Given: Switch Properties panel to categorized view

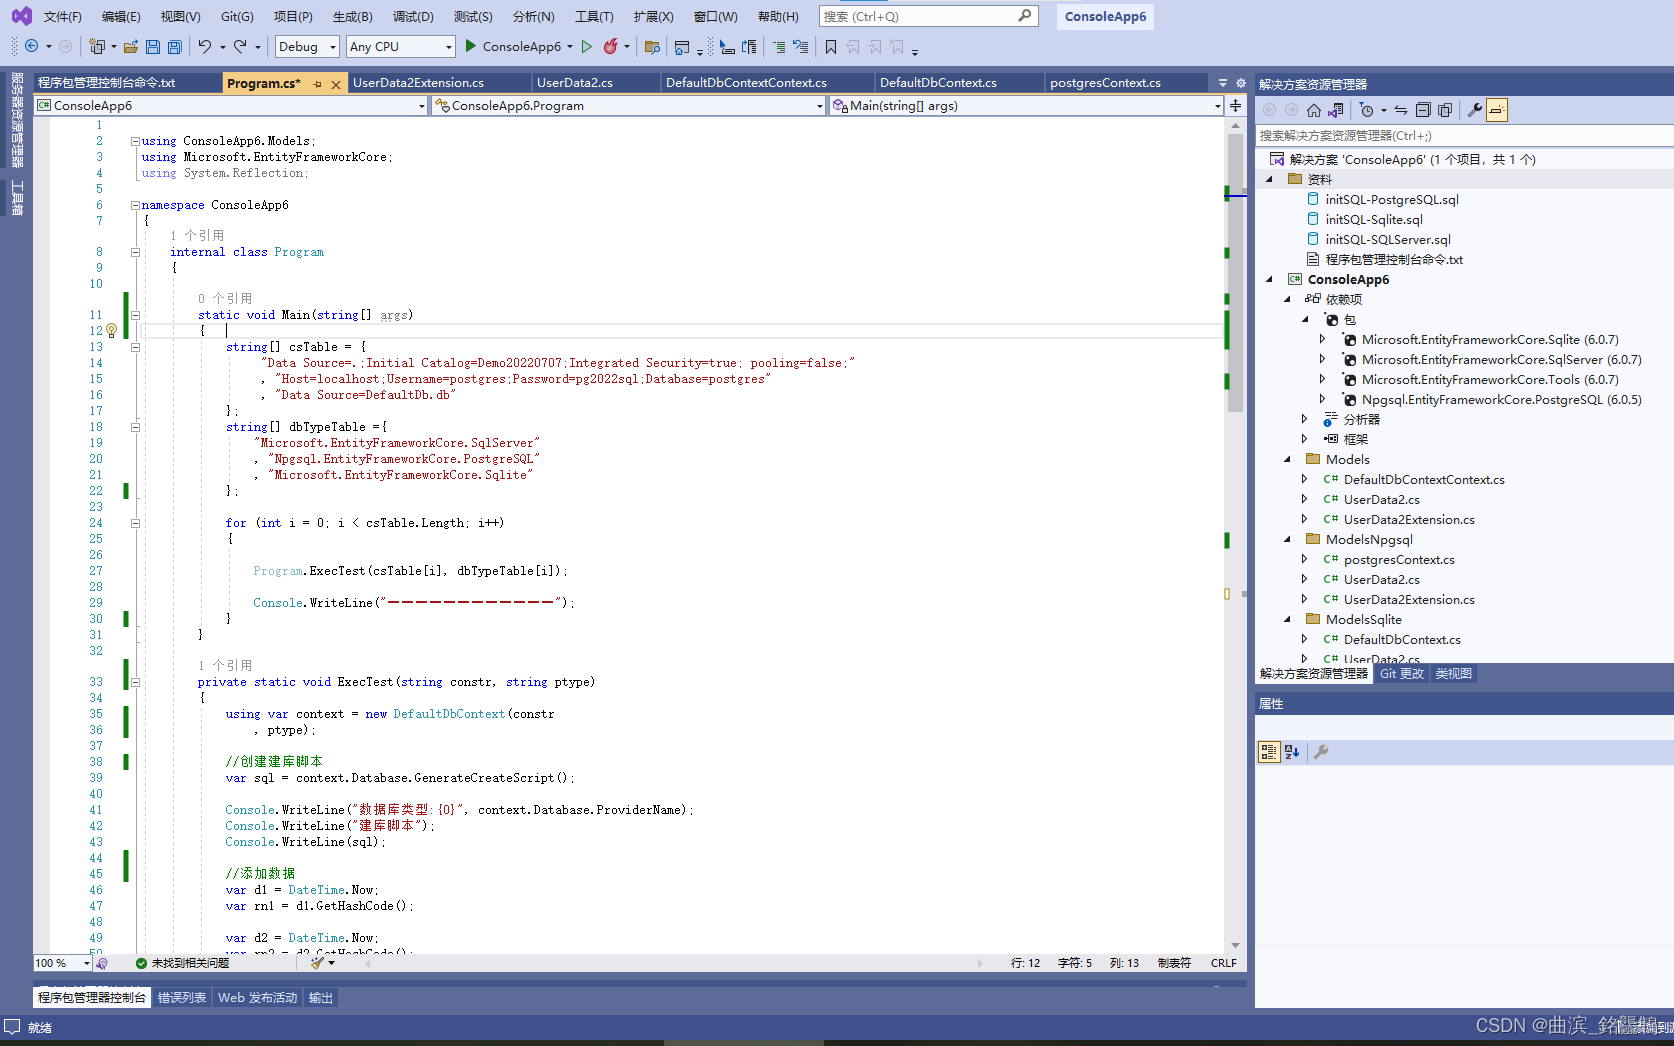Looking at the screenshot, I should point(1268,752).
